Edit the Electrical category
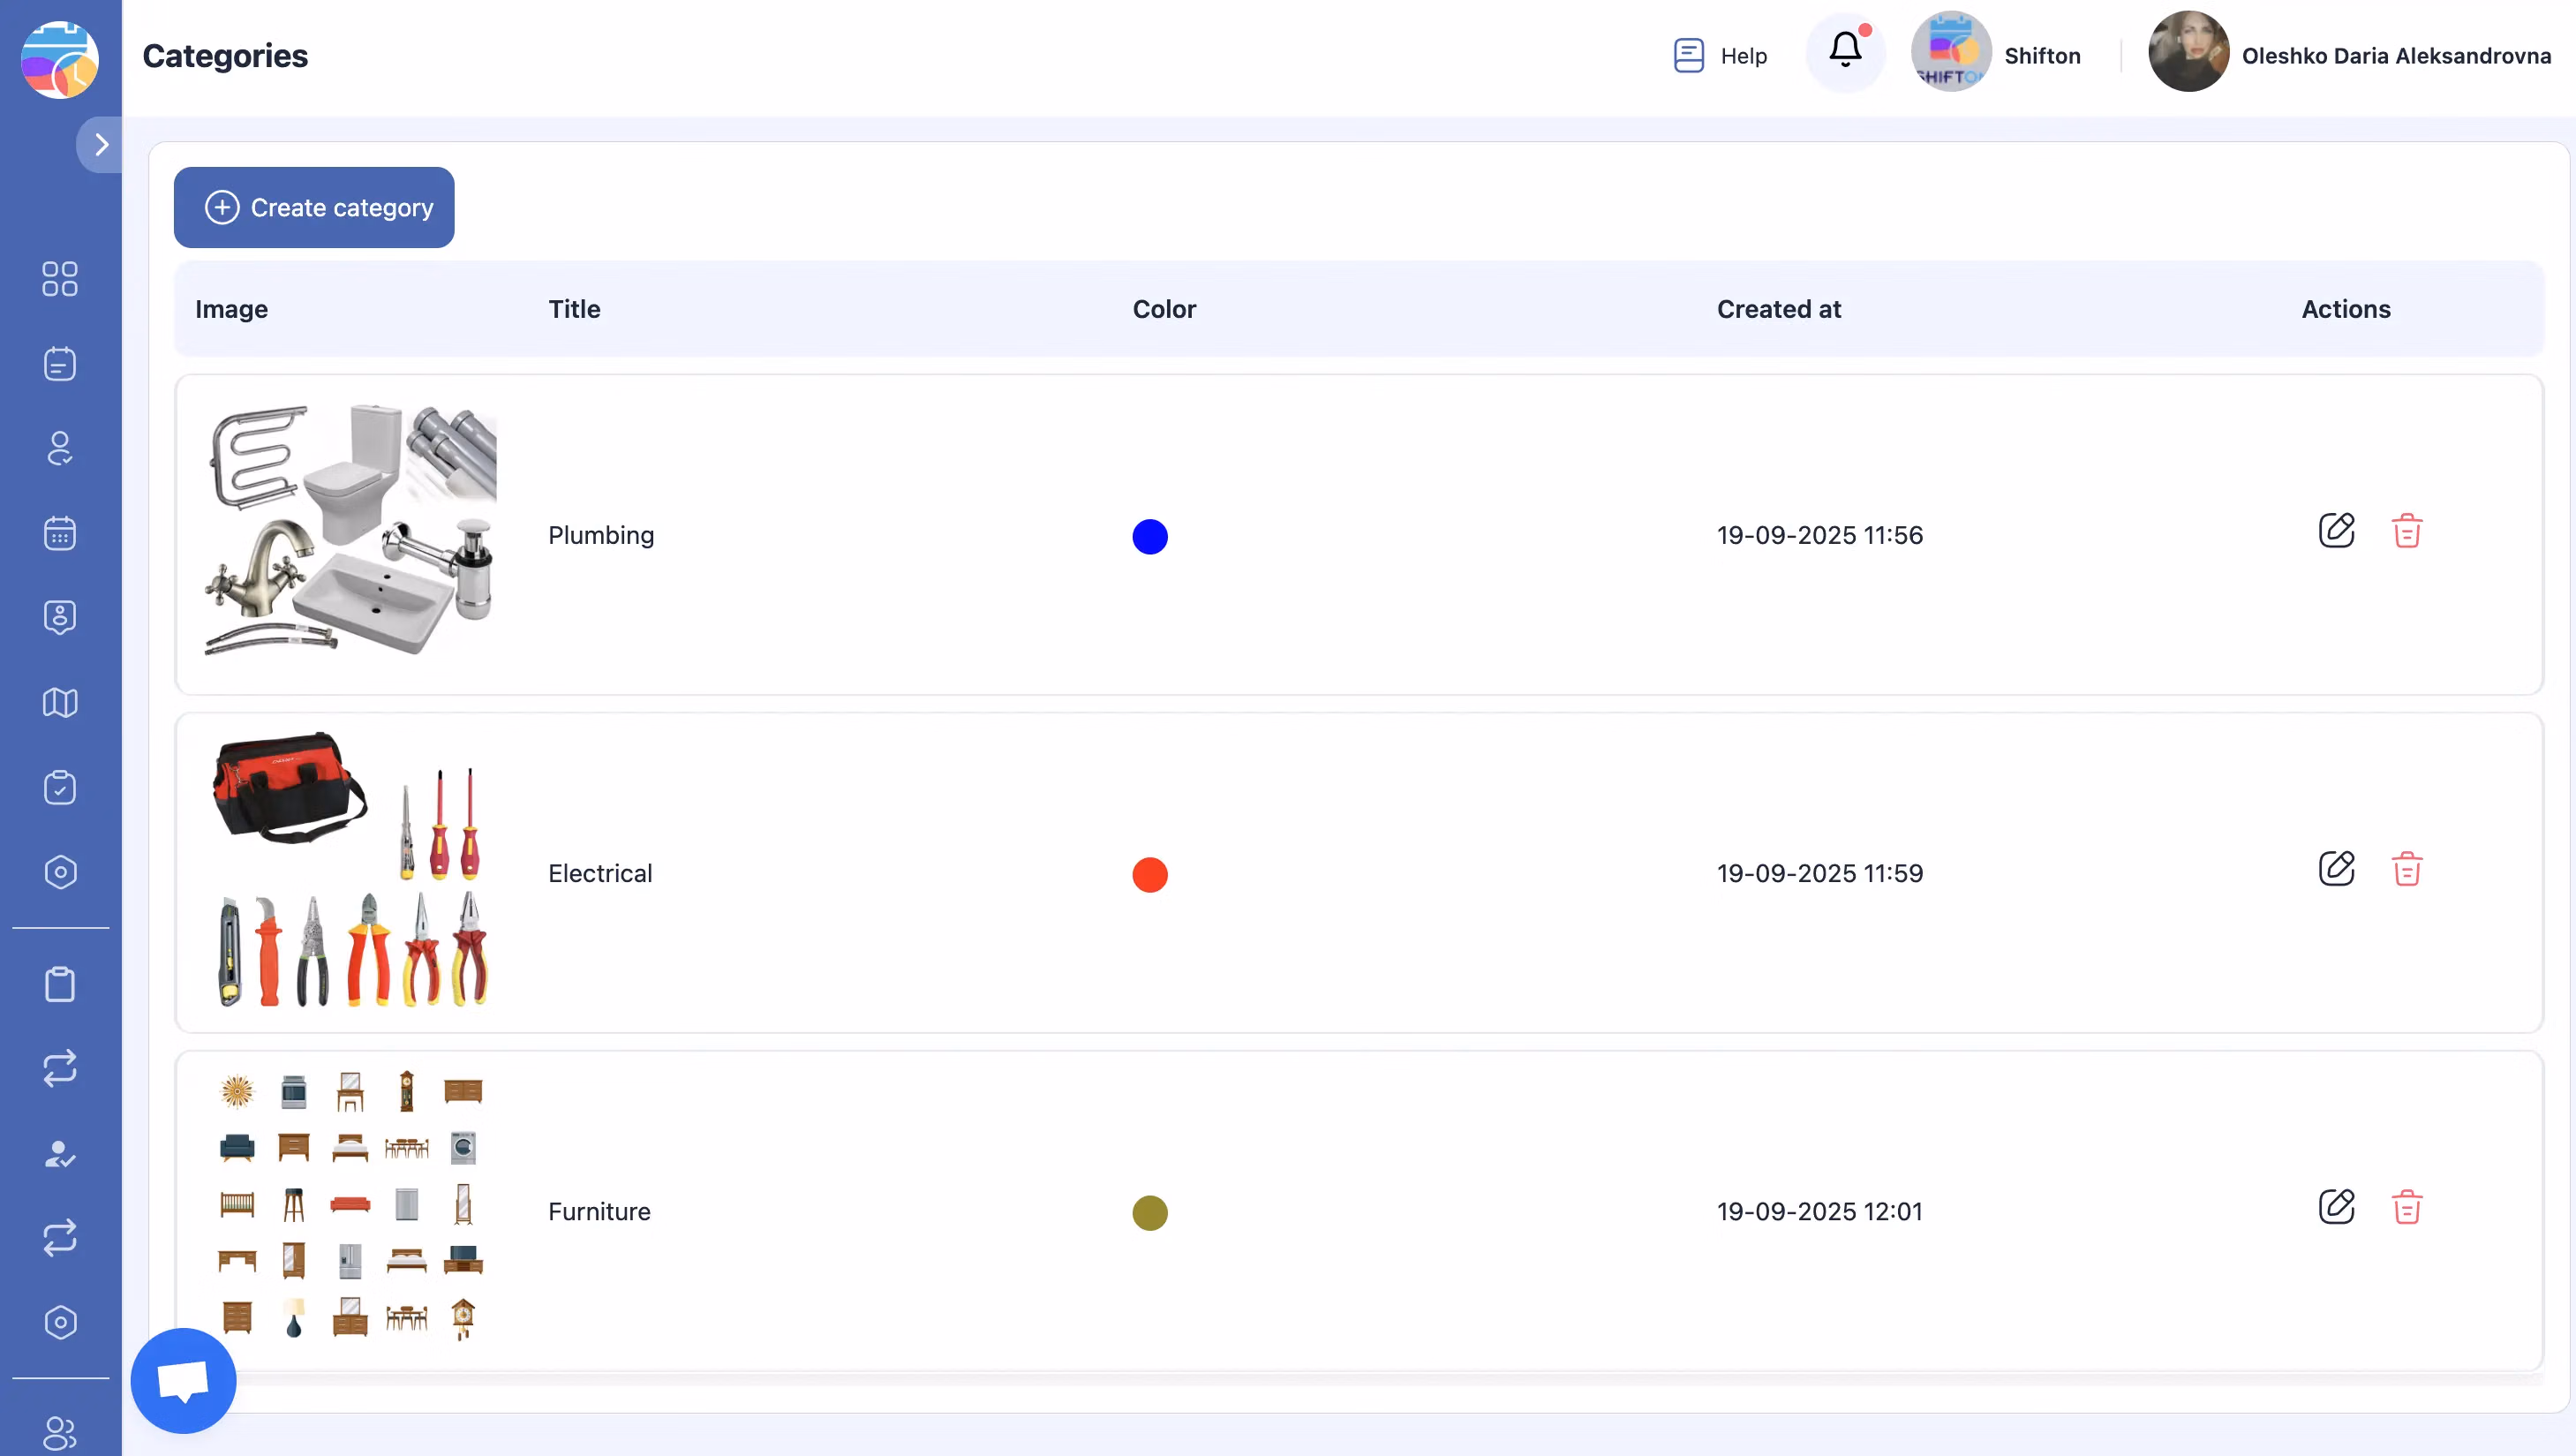The image size is (2576, 1456). pyautogui.click(x=2336, y=869)
